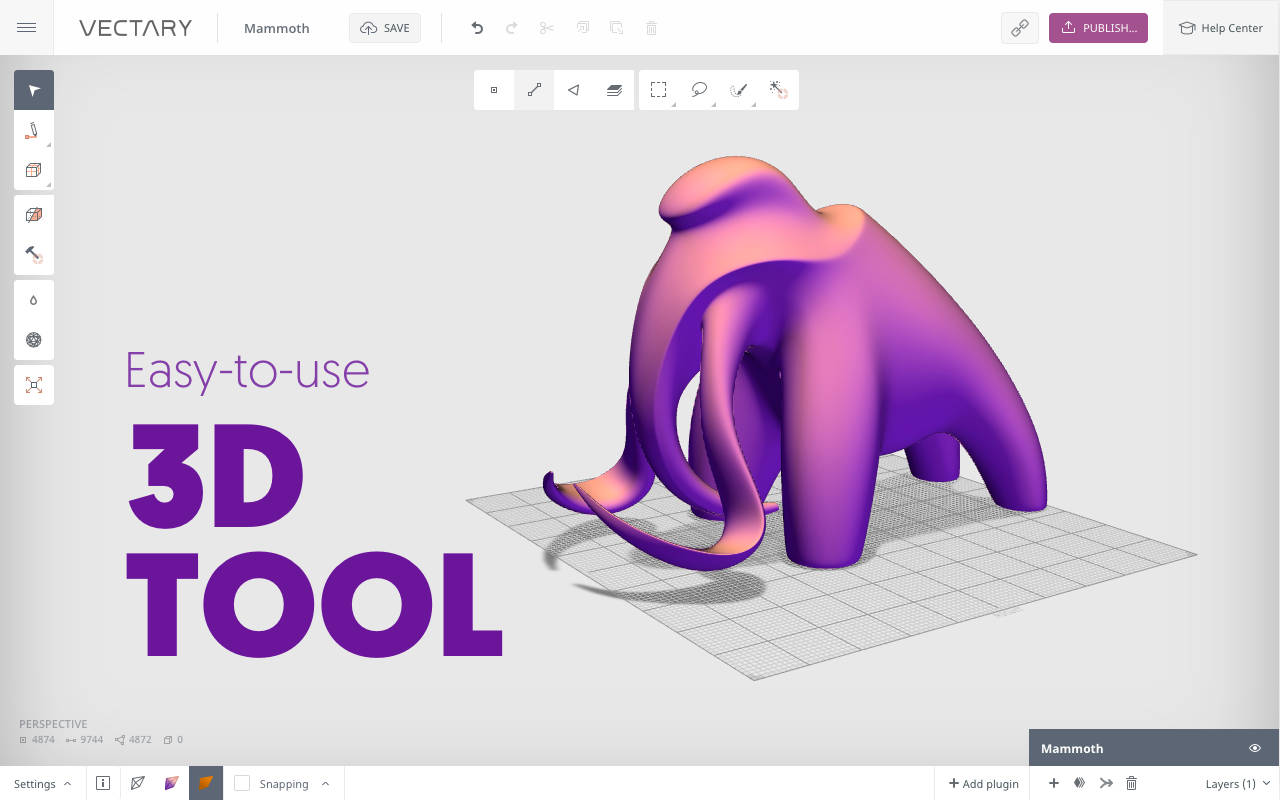Hide the Mammoth layer with eye icon
The width and height of the screenshot is (1280, 800).
[x=1255, y=748]
